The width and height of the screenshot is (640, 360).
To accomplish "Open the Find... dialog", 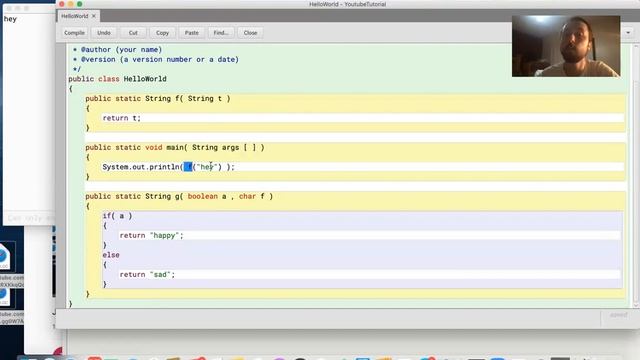I will pos(221,33).
